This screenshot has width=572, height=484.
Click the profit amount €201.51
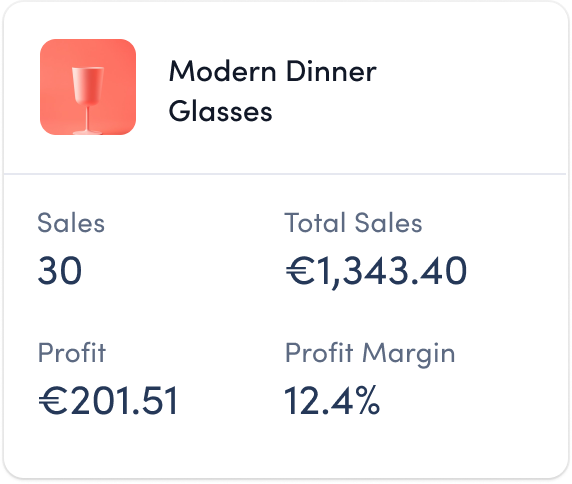[108, 401]
